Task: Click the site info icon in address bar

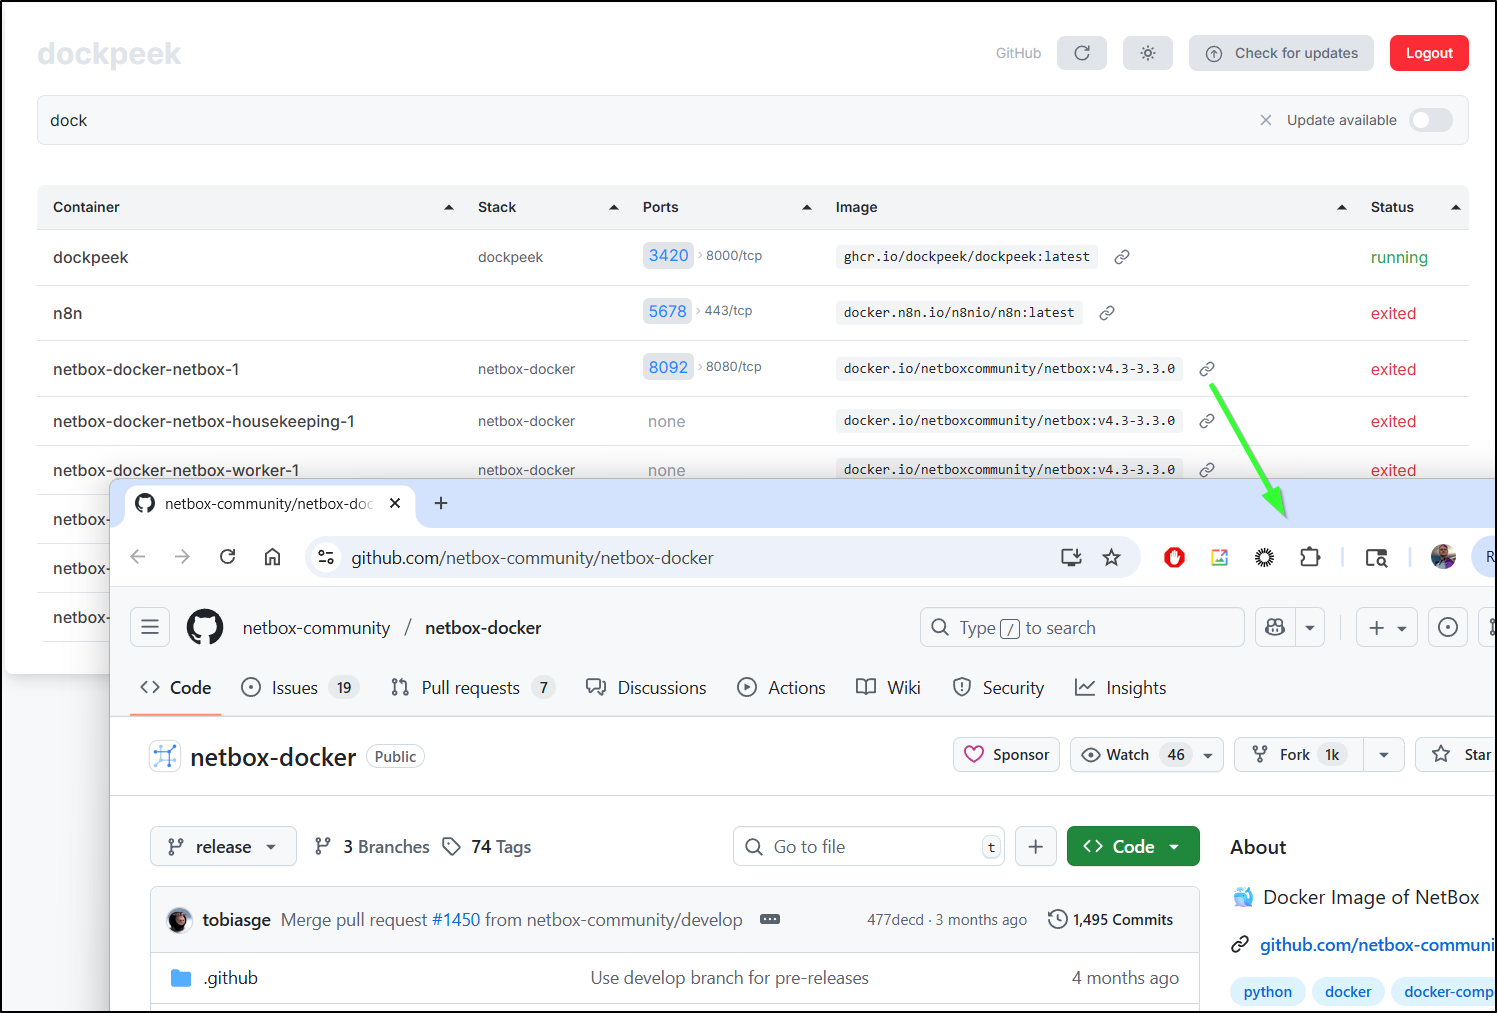Action: pyautogui.click(x=326, y=557)
